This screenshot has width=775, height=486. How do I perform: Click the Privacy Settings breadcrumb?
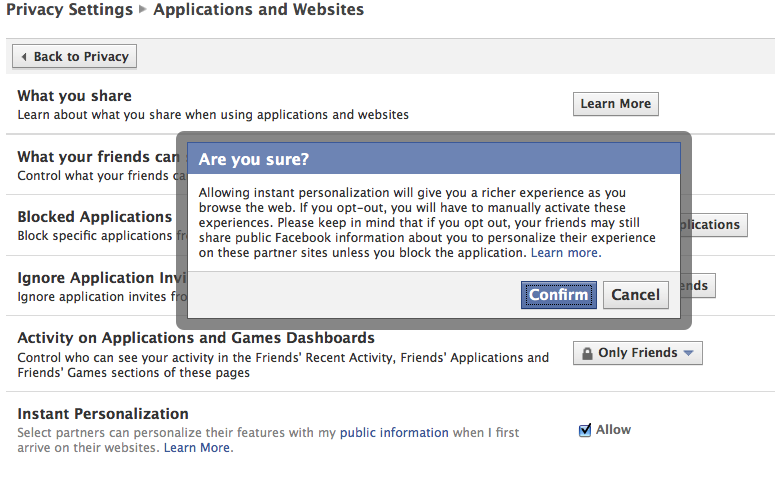point(70,9)
